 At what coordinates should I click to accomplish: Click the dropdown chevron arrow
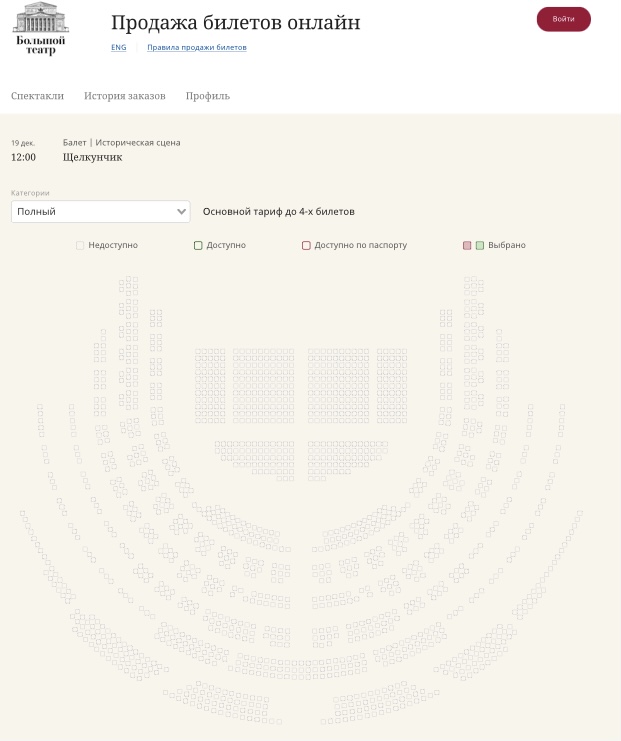[x=181, y=212]
